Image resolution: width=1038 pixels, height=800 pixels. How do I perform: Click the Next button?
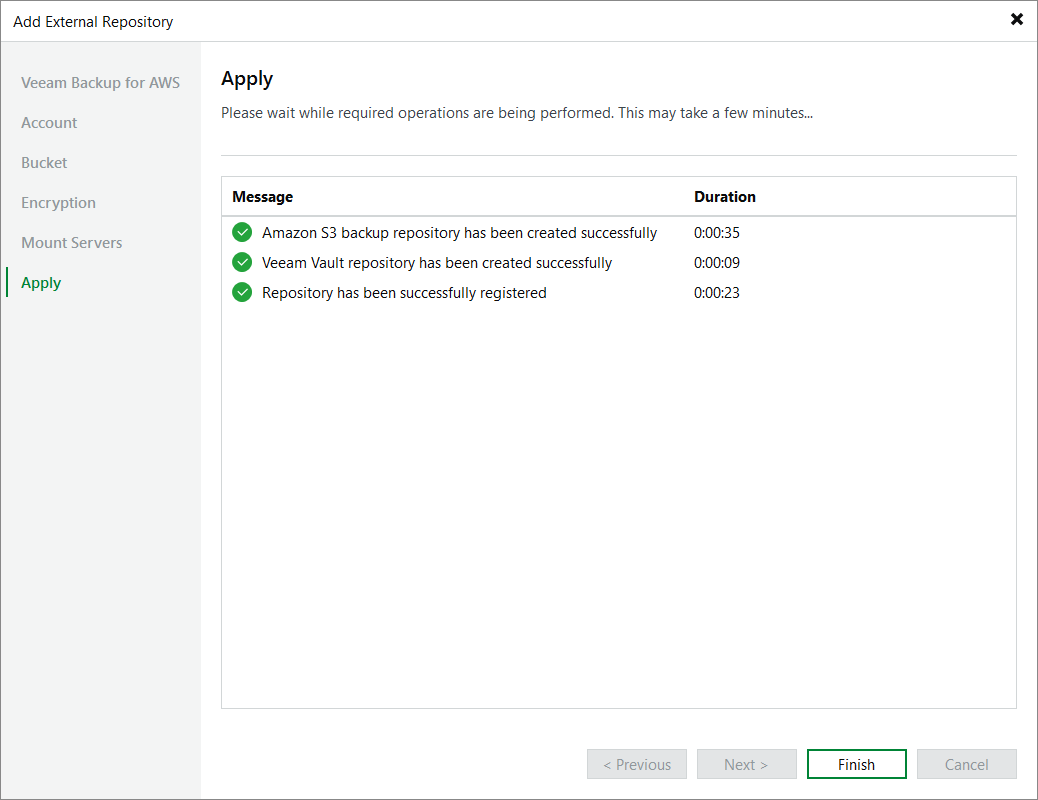(747, 764)
